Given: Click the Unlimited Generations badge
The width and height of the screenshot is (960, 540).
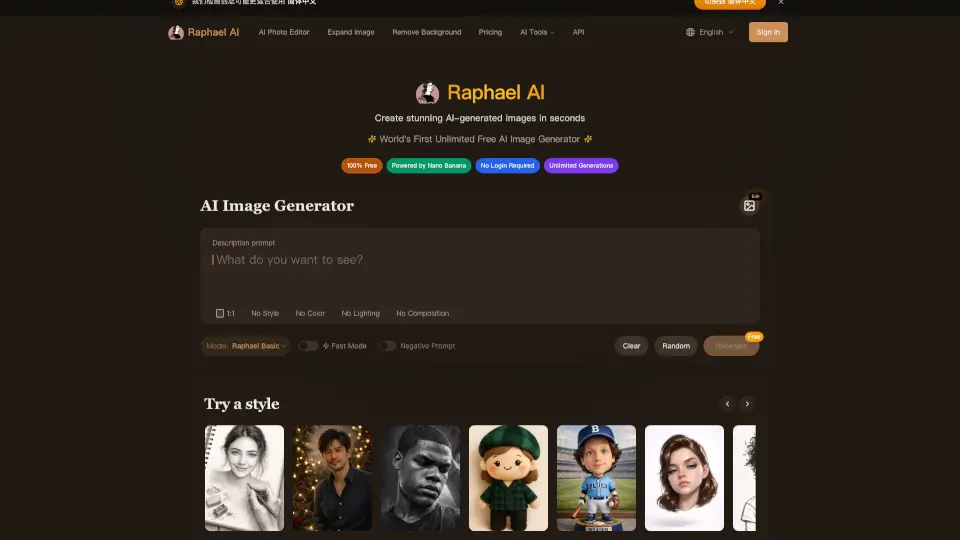Looking at the screenshot, I should click(x=581, y=166).
